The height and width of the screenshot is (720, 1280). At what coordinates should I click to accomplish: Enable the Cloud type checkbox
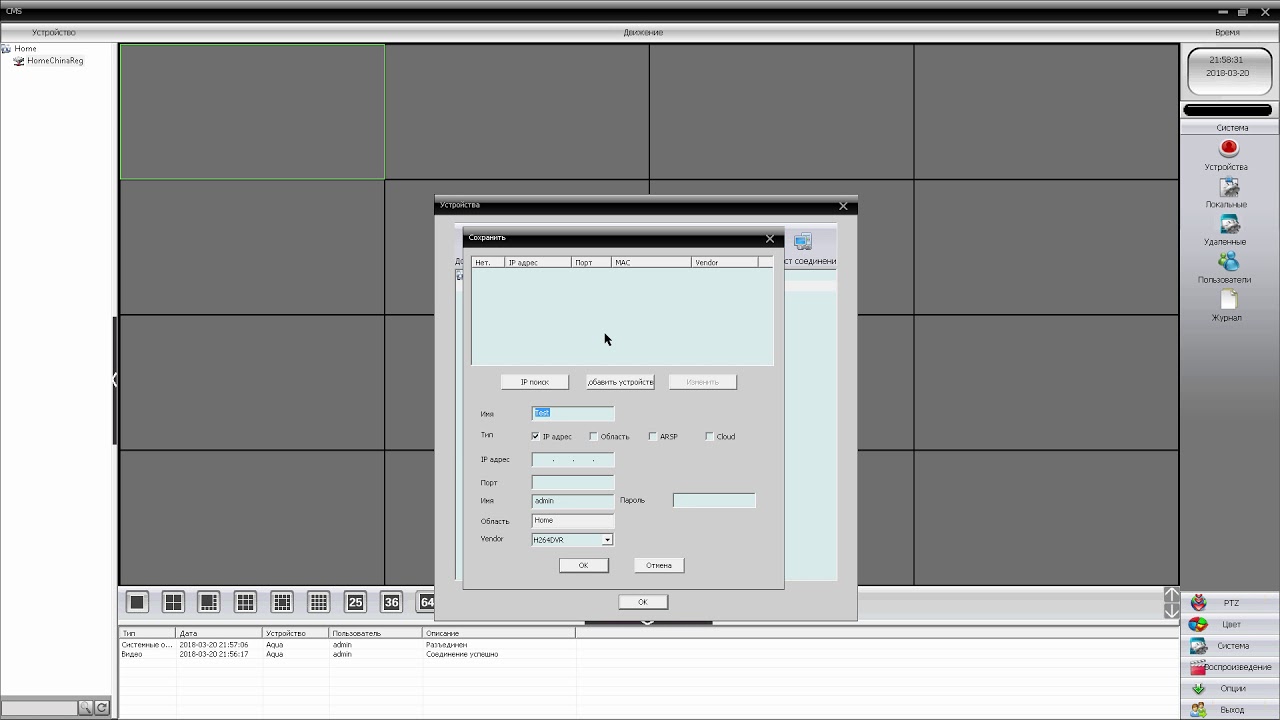click(x=709, y=436)
